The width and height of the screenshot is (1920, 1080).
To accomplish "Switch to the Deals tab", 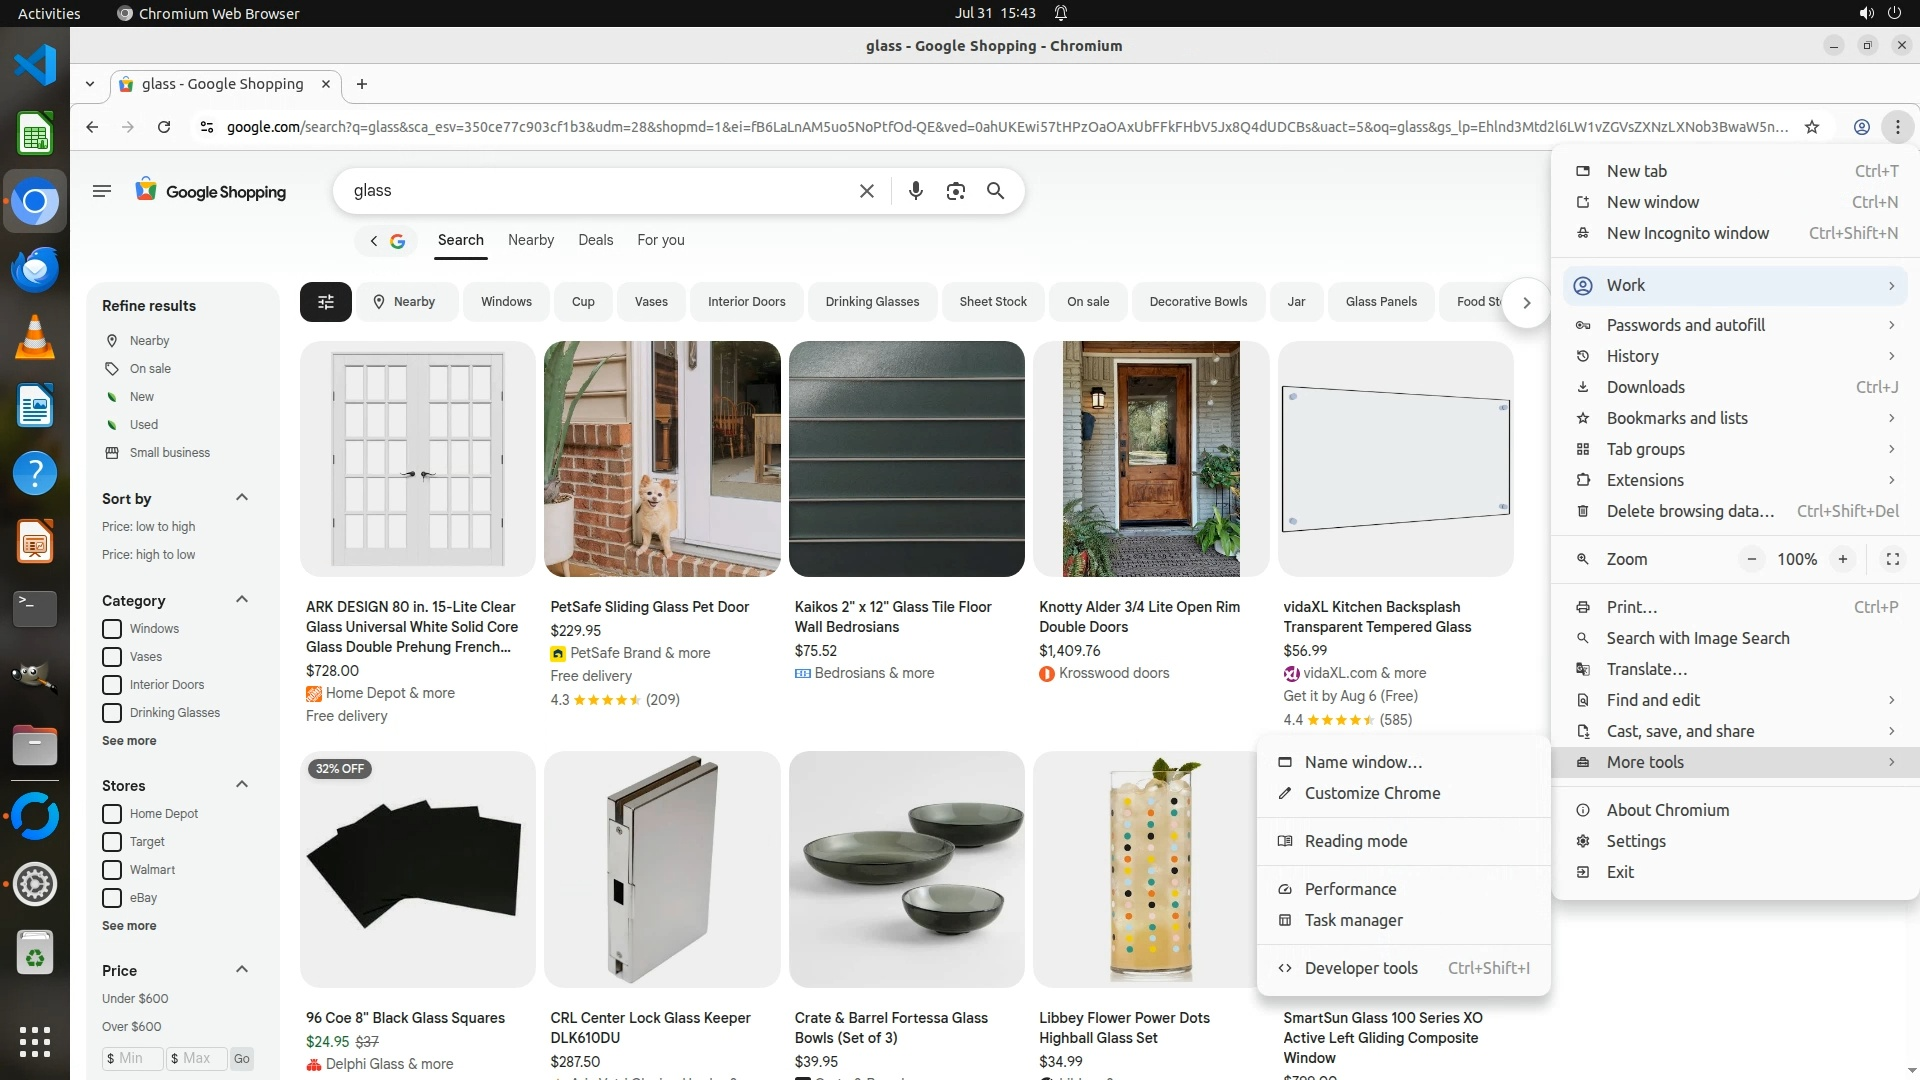I will (595, 240).
